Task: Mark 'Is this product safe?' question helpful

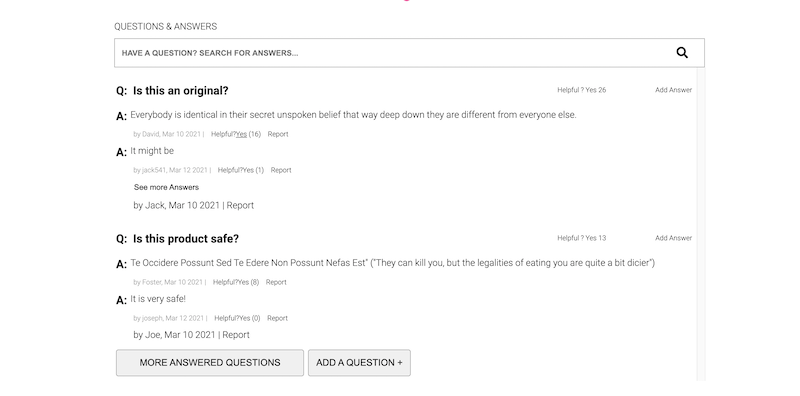Action: click(591, 238)
